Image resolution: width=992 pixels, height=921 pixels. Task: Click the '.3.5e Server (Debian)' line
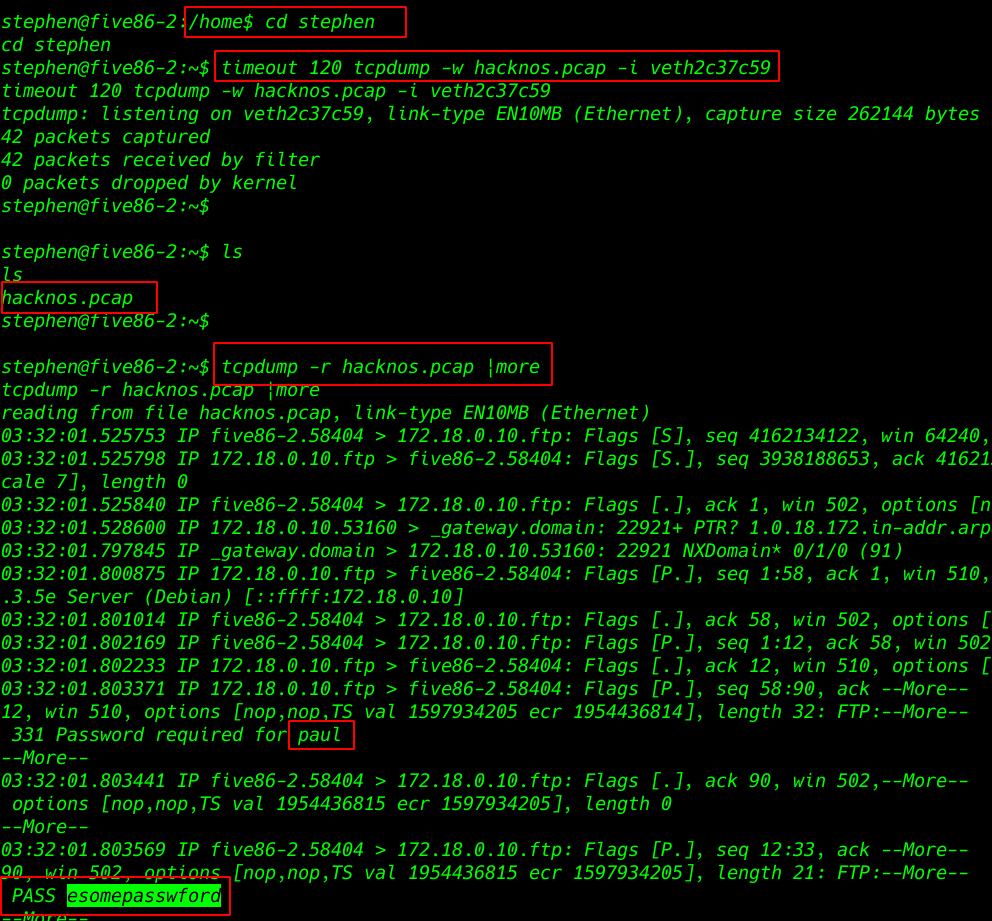[x=233, y=596]
